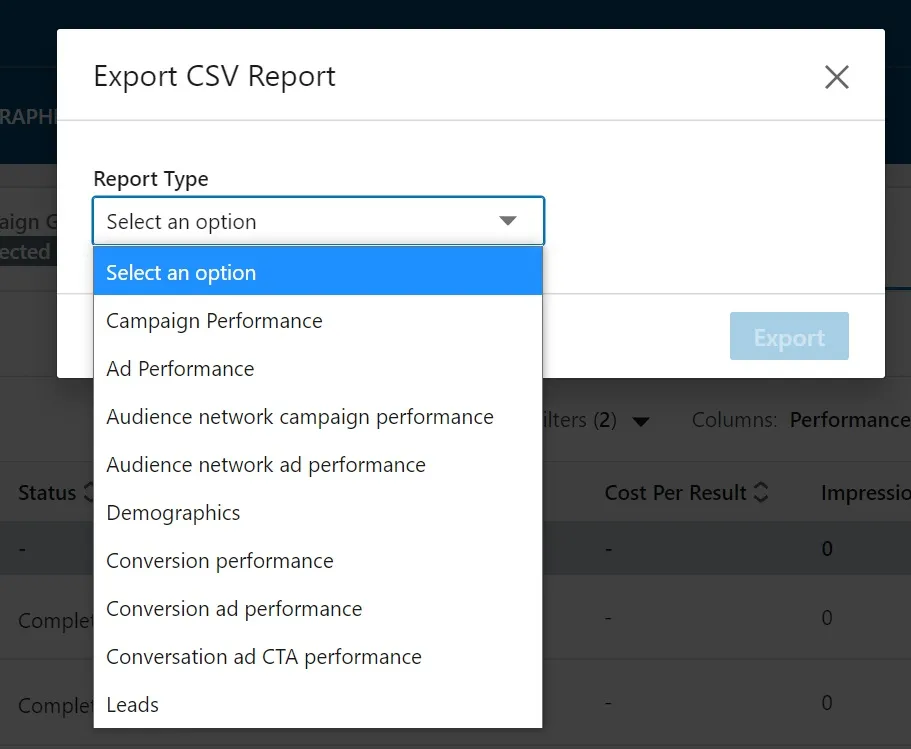Click the Report Type dropdown arrow
The width and height of the screenshot is (911, 749).
(x=508, y=221)
